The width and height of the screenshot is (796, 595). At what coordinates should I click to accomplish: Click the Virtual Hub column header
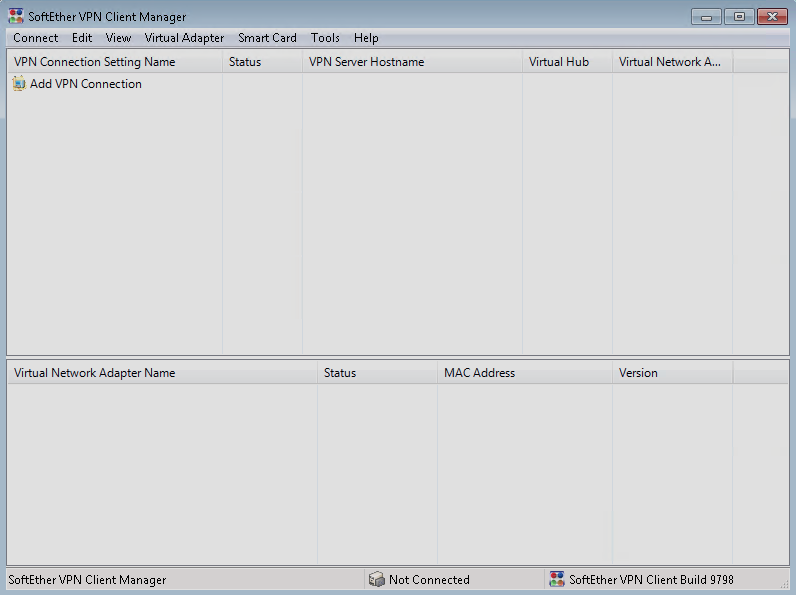click(559, 62)
